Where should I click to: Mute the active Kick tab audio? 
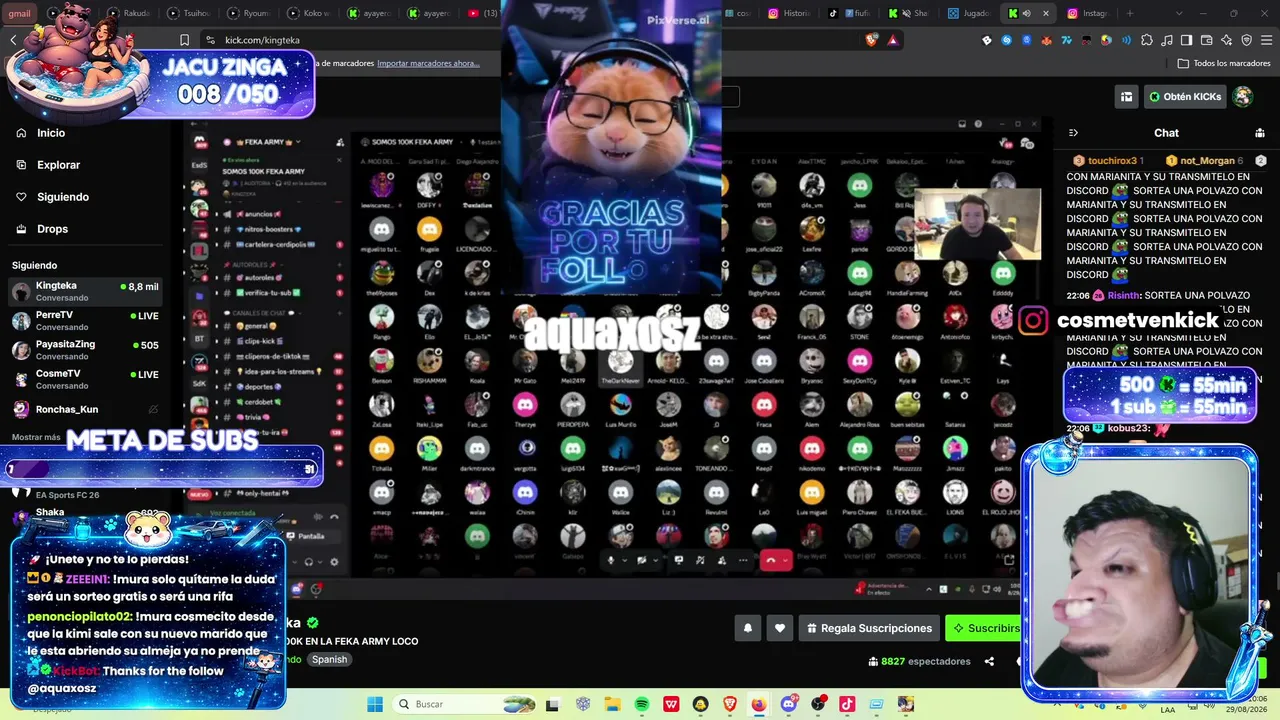point(1029,14)
